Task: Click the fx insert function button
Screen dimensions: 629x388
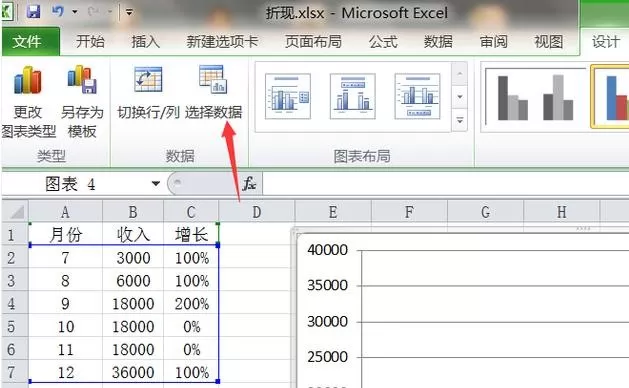Action: [x=249, y=184]
